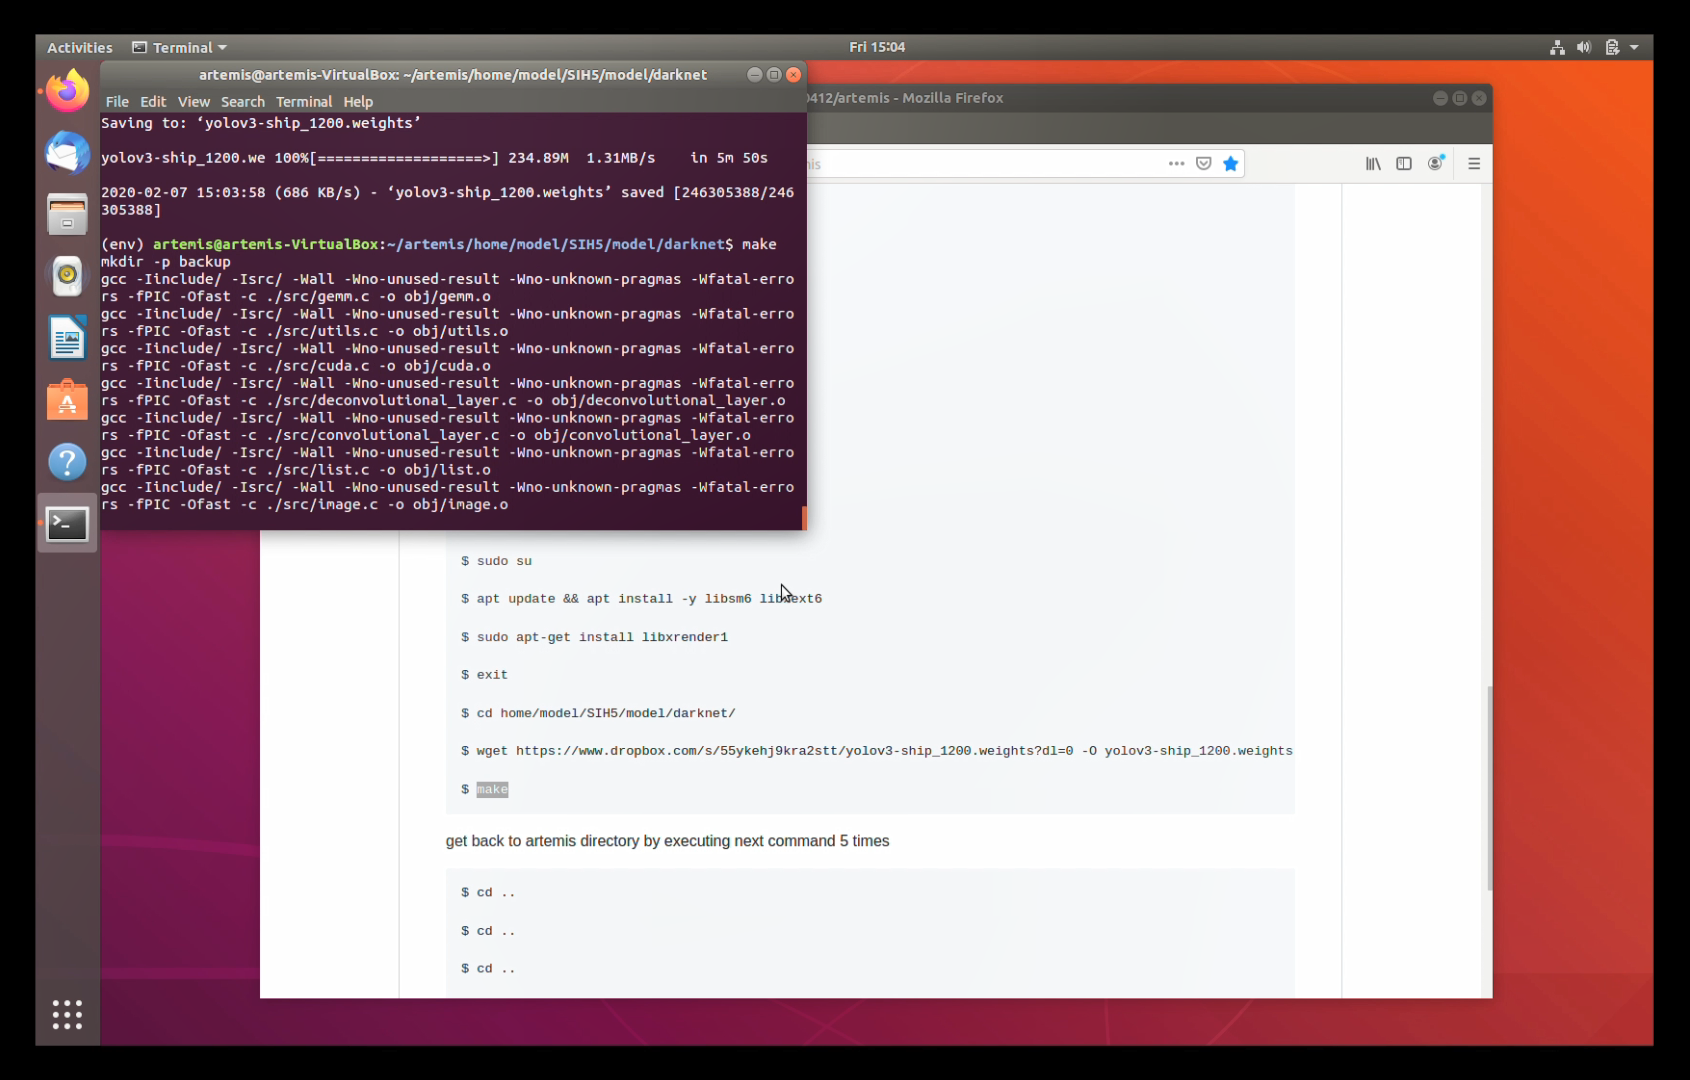
Task: Launch Thunderbird mail from the dock
Action: (67, 153)
